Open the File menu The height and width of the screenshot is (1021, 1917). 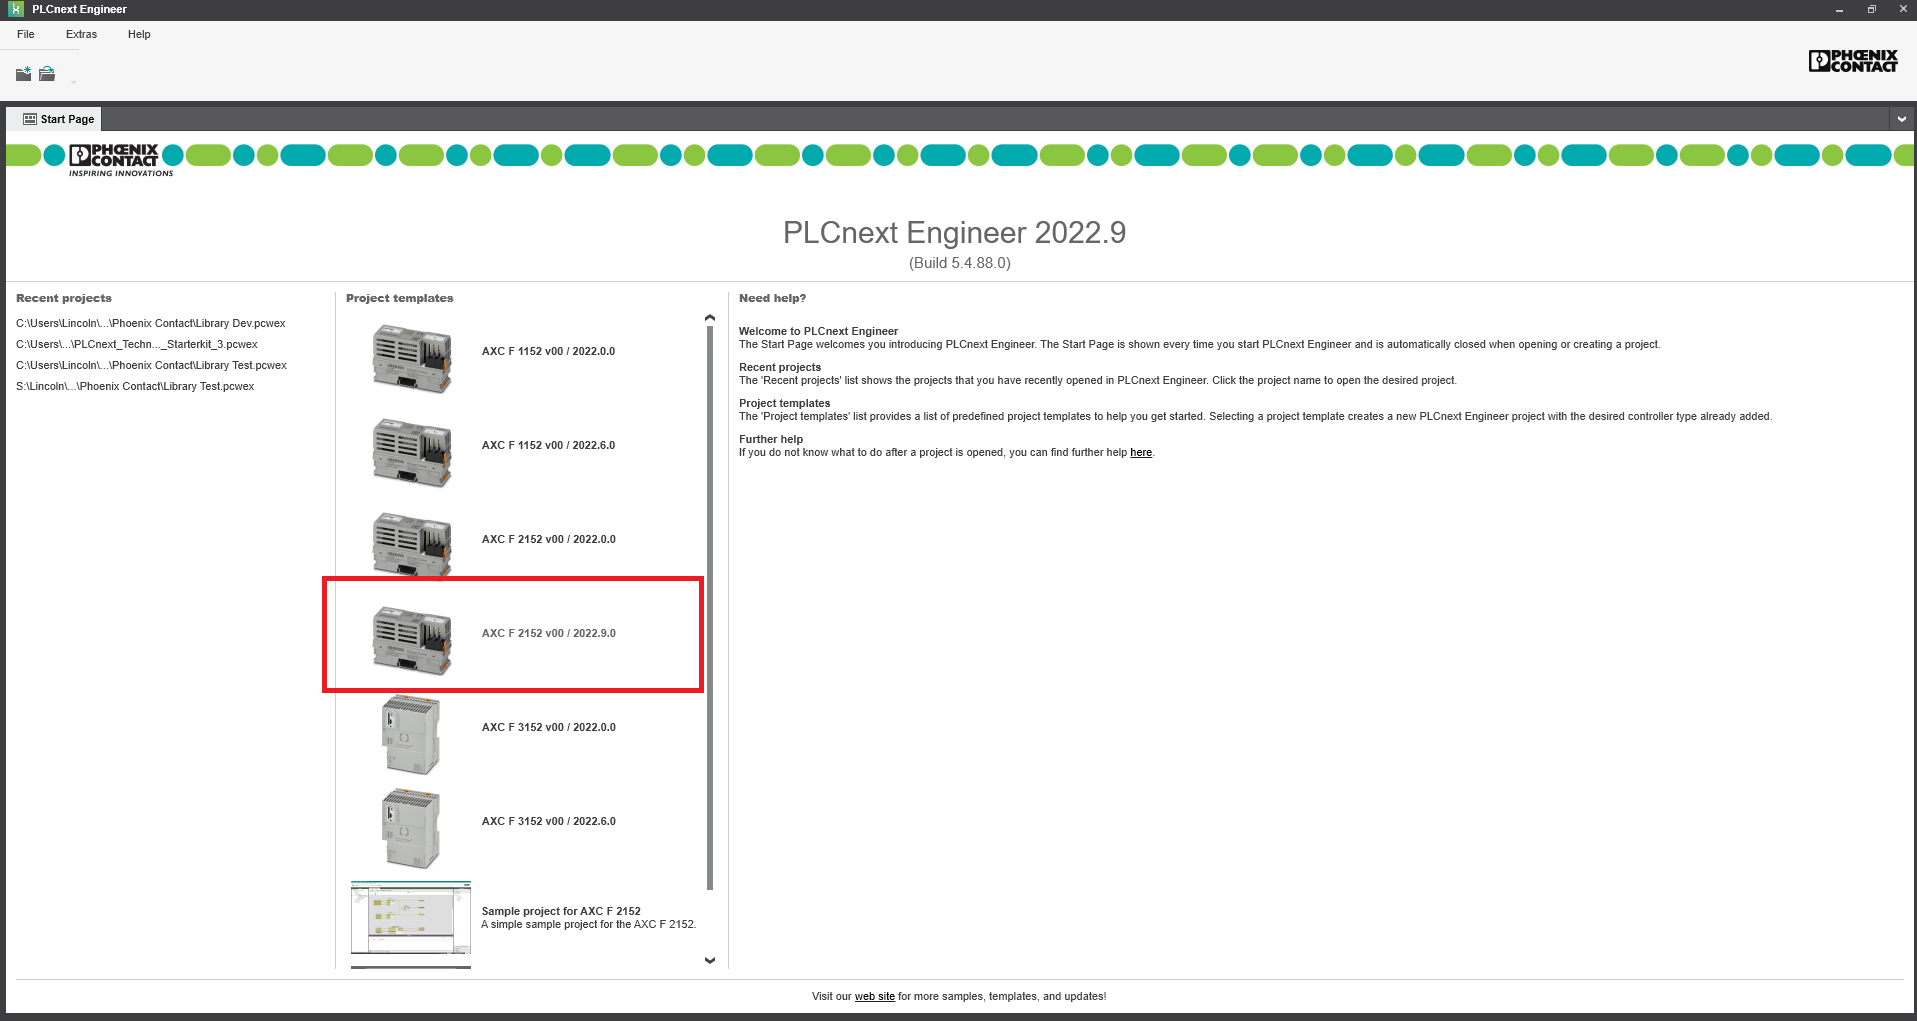coord(26,34)
